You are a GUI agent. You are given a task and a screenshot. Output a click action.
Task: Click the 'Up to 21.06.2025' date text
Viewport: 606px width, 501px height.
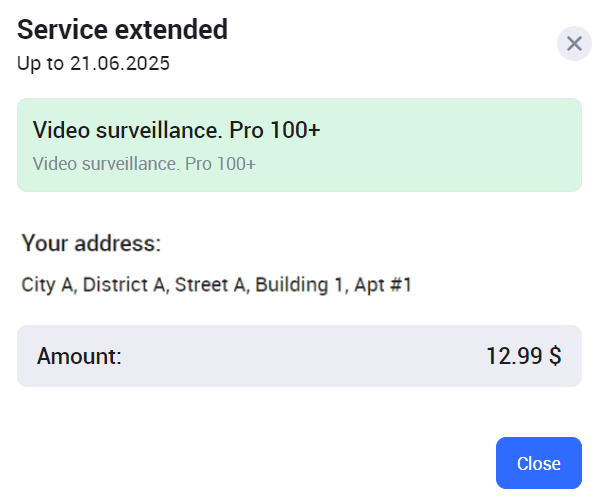93,64
